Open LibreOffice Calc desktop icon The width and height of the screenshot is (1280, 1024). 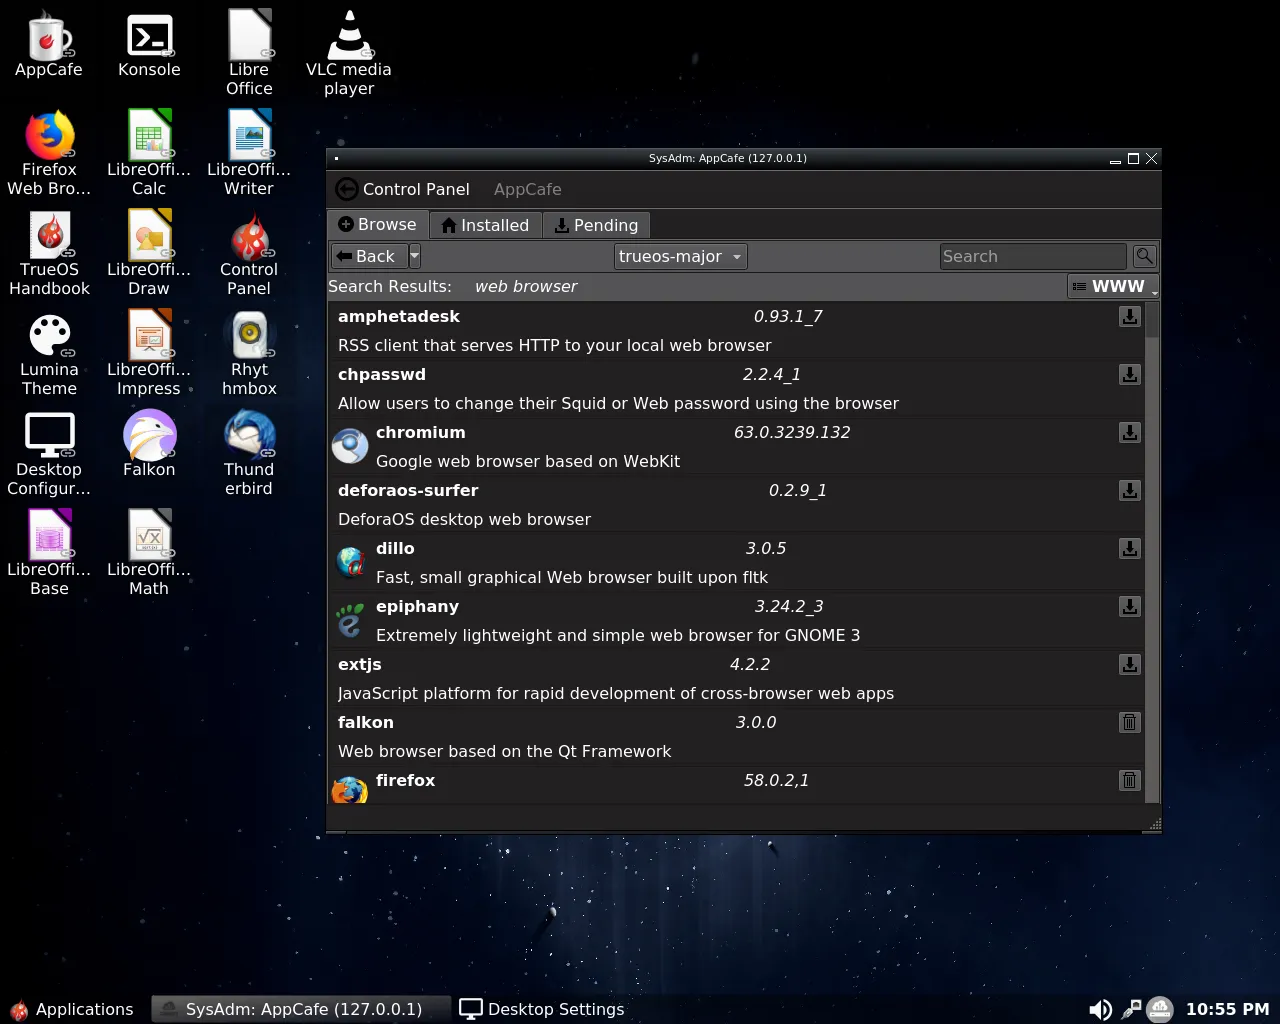149,153
